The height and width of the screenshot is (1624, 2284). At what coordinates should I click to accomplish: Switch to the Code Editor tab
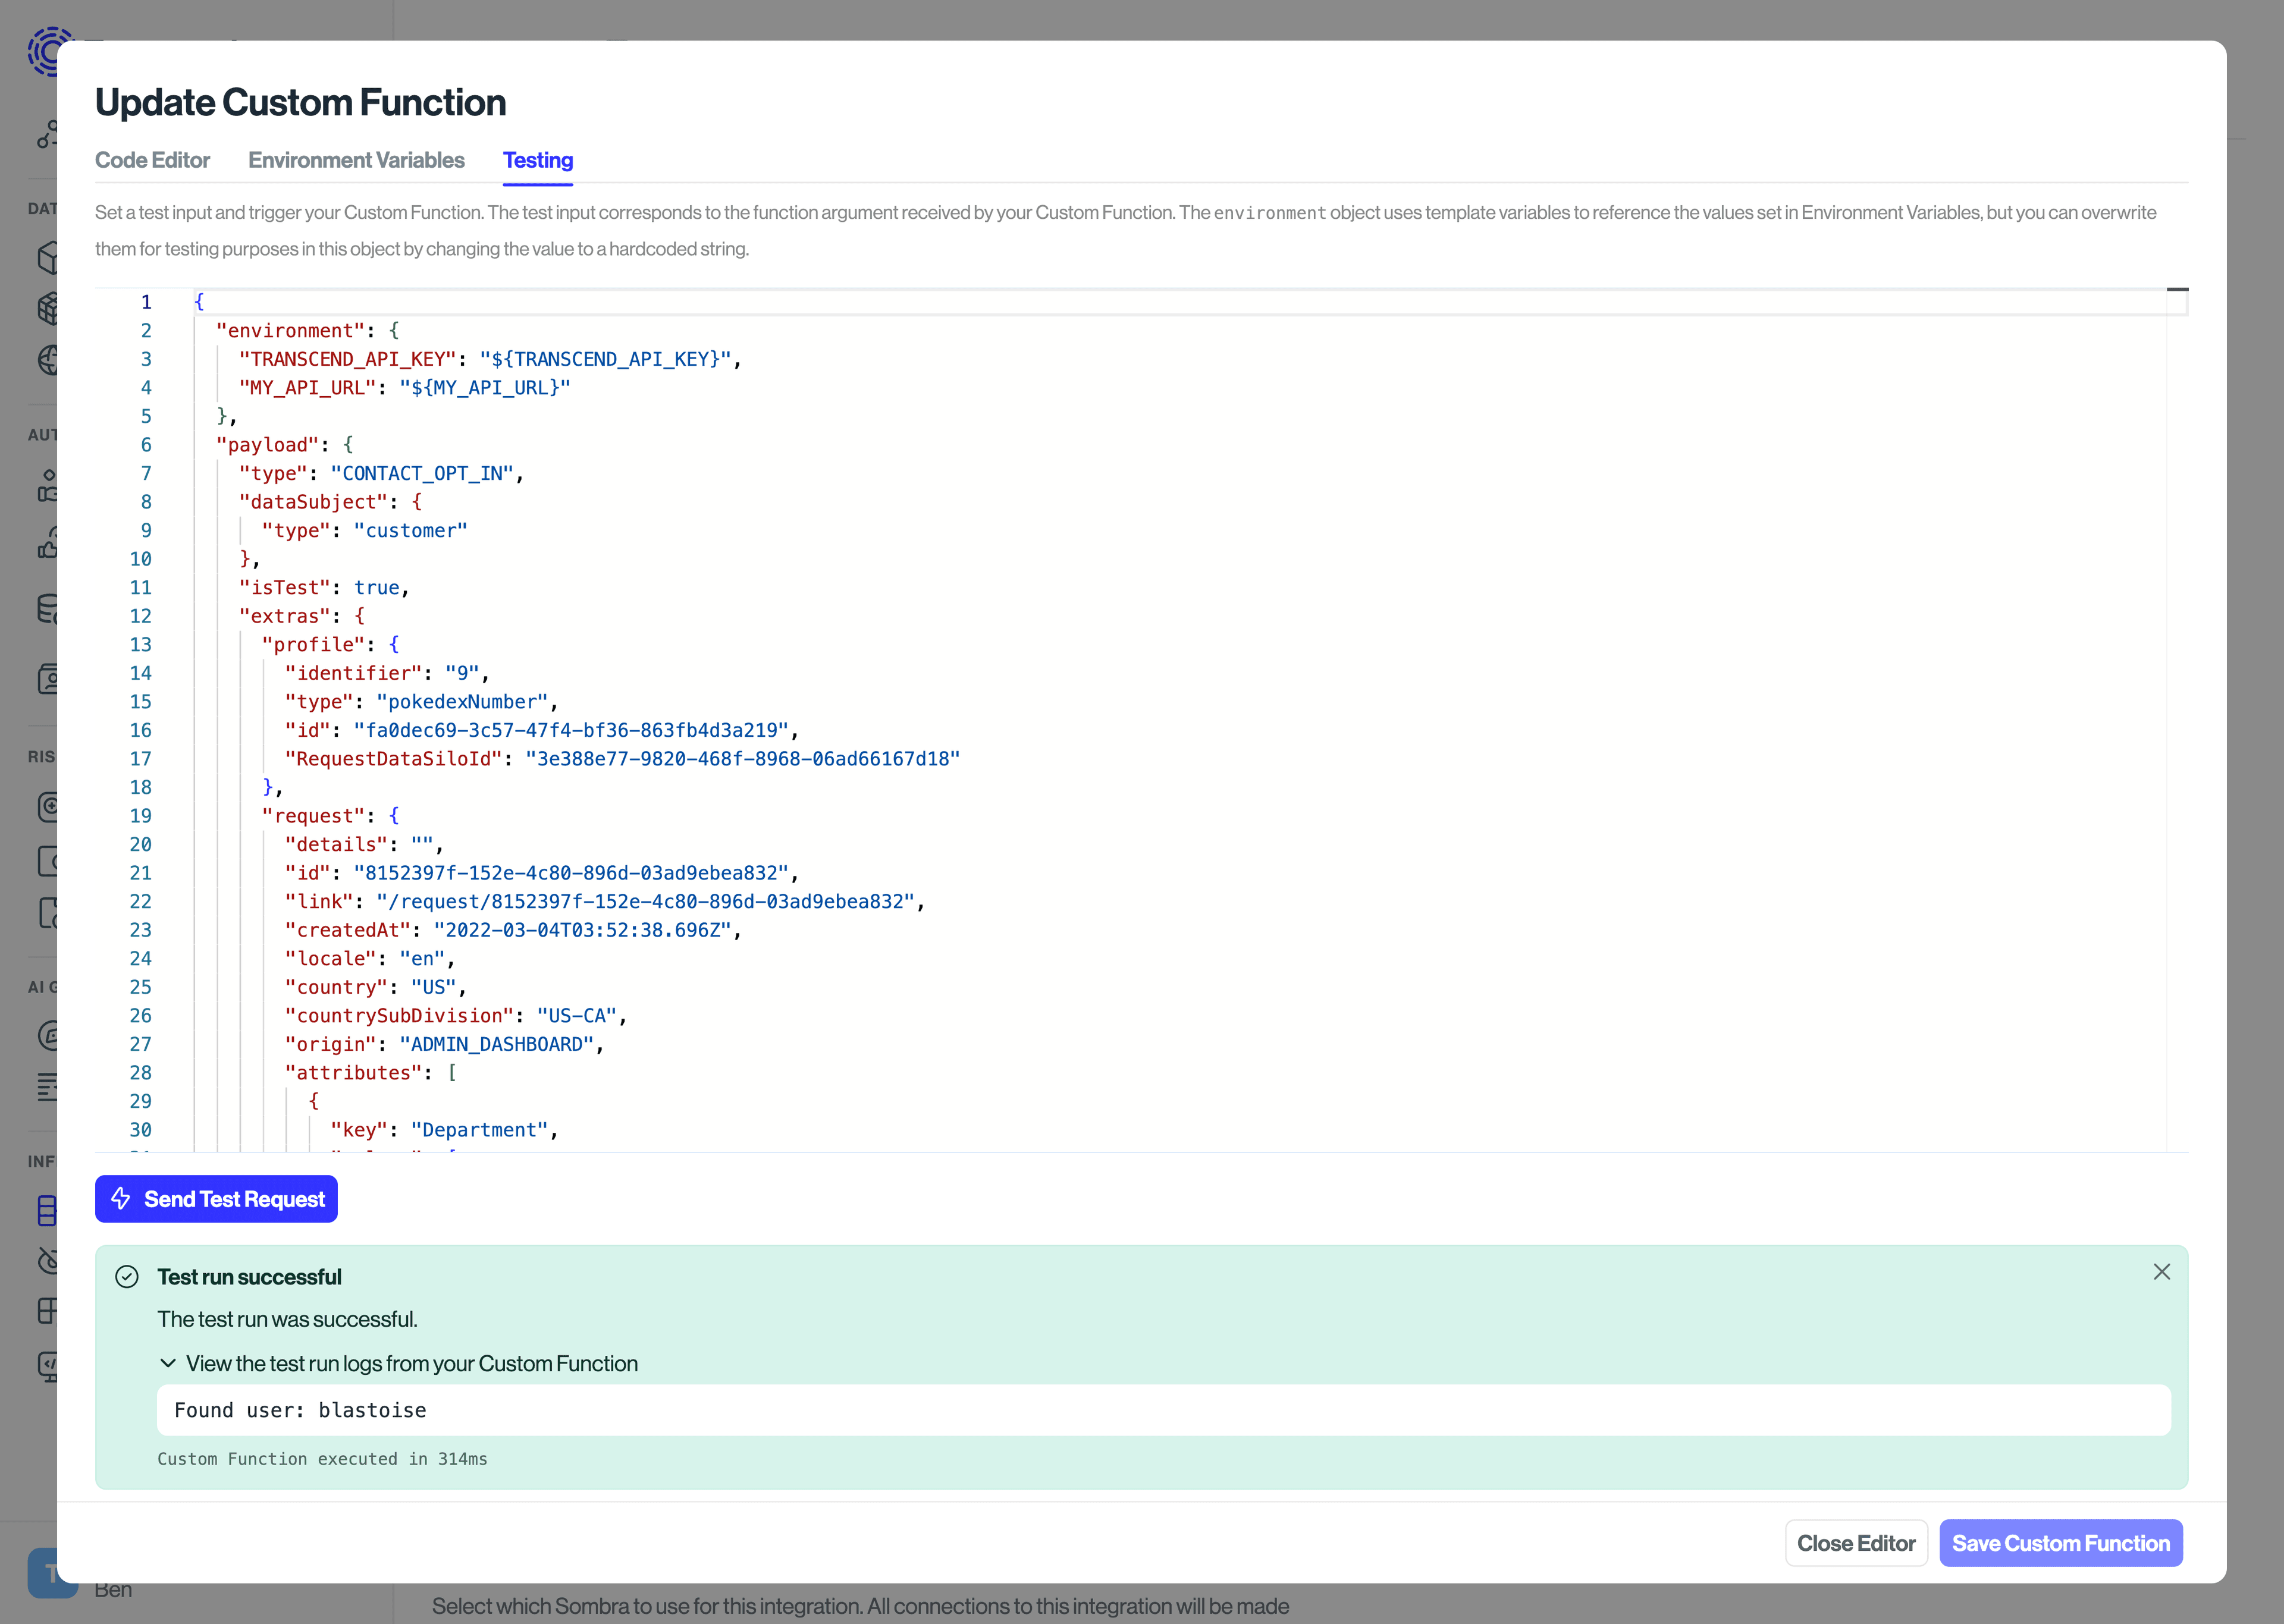pyautogui.click(x=152, y=160)
